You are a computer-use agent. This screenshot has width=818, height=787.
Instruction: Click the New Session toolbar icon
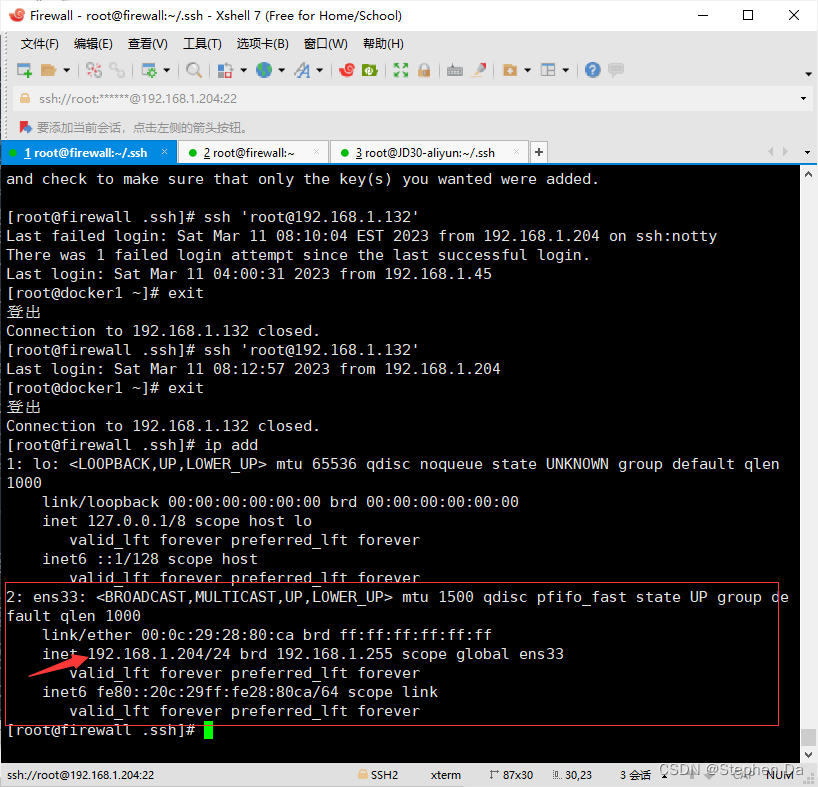[x=25, y=70]
